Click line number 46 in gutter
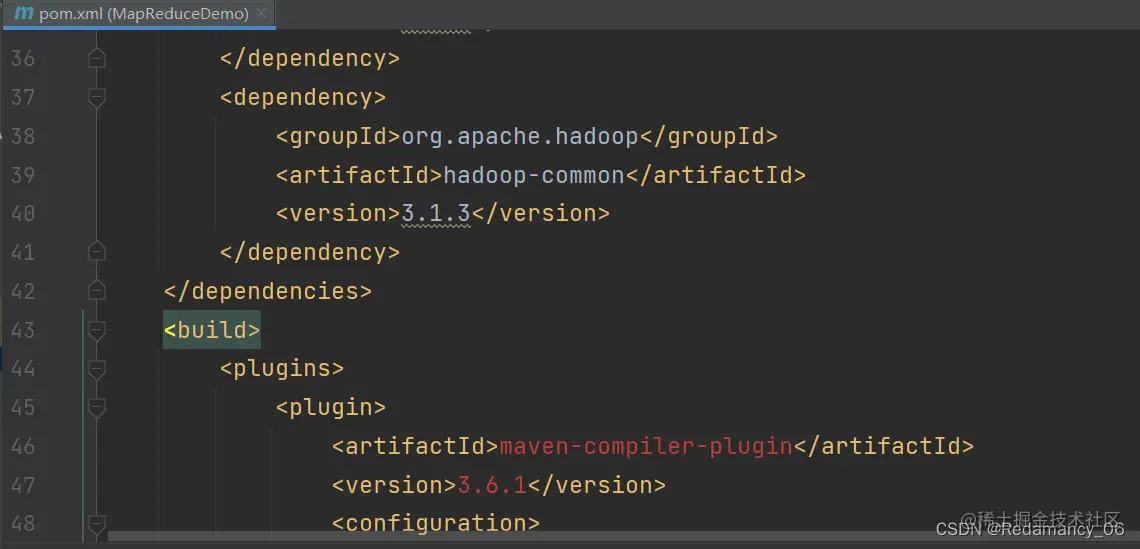The height and width of the screenshot is (549, 1140). (23, 446)
